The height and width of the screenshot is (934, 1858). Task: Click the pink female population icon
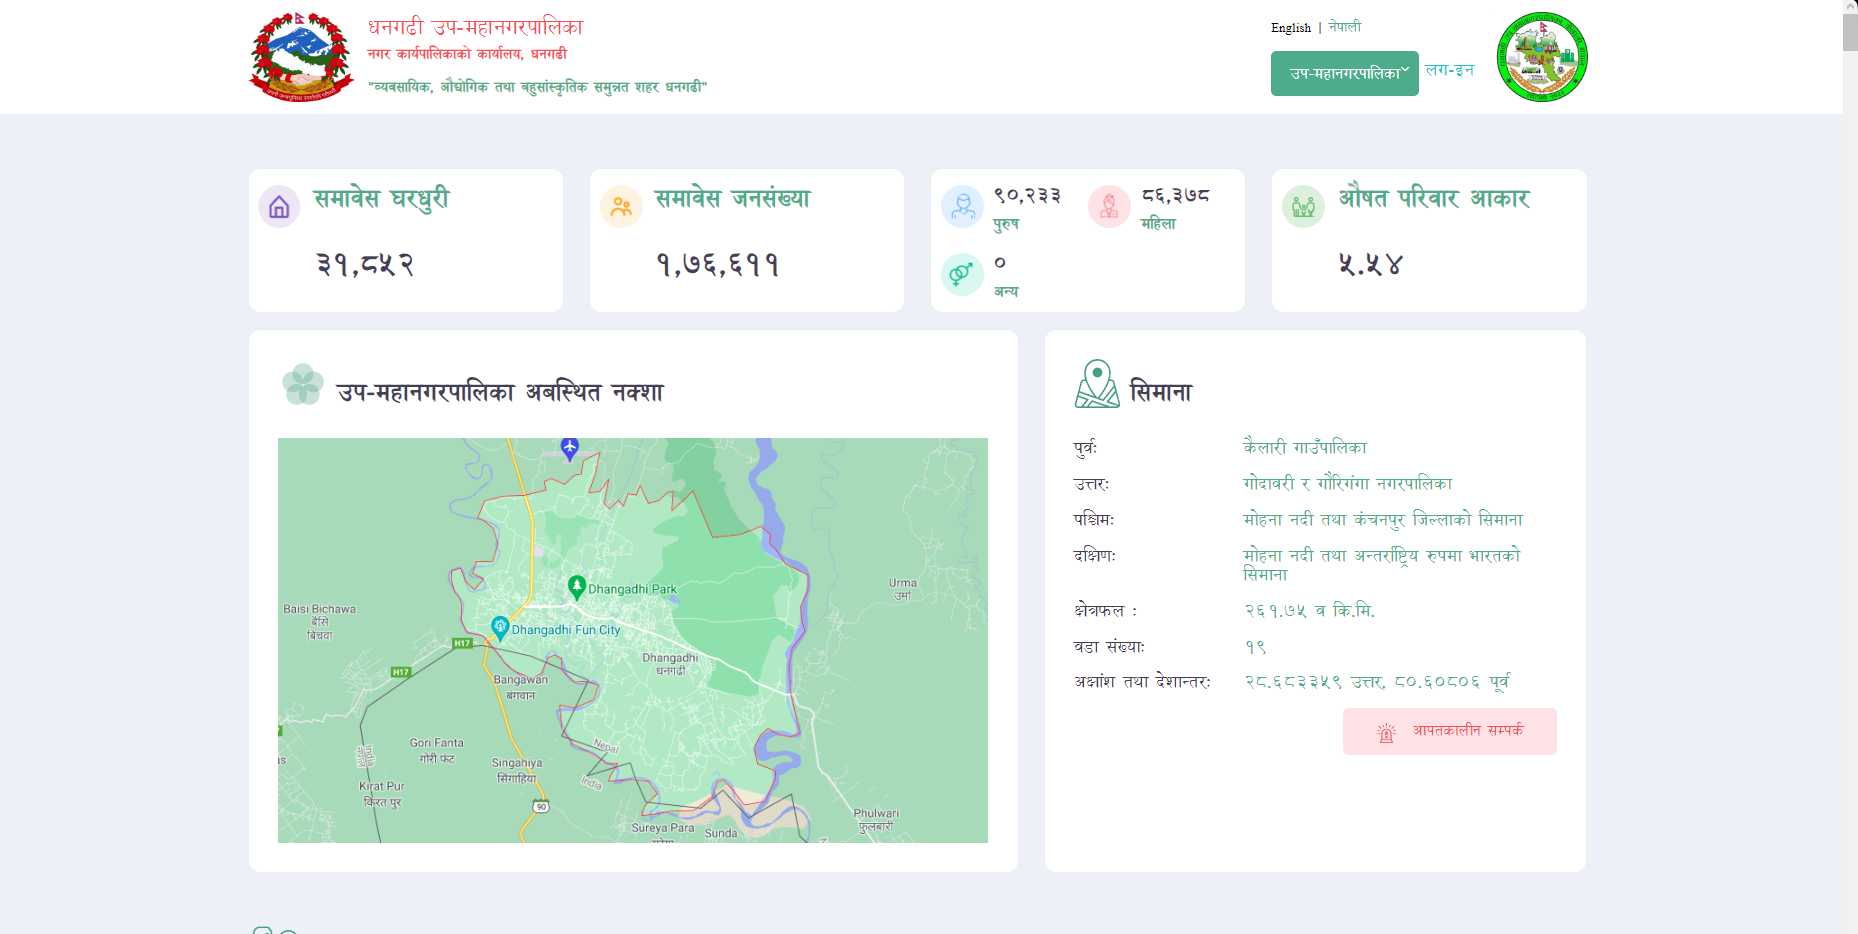[x=1109, y=207]
